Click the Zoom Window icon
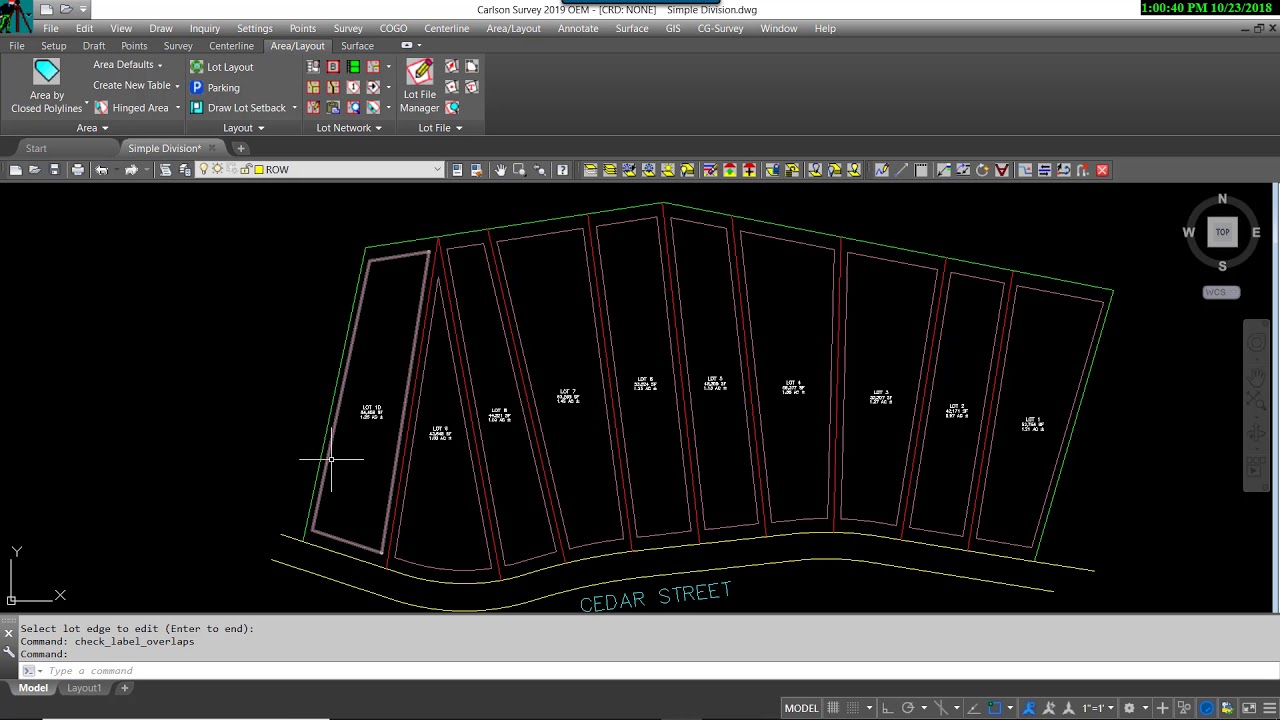Viewport: 1280px width, 720px height. point(519,170)
